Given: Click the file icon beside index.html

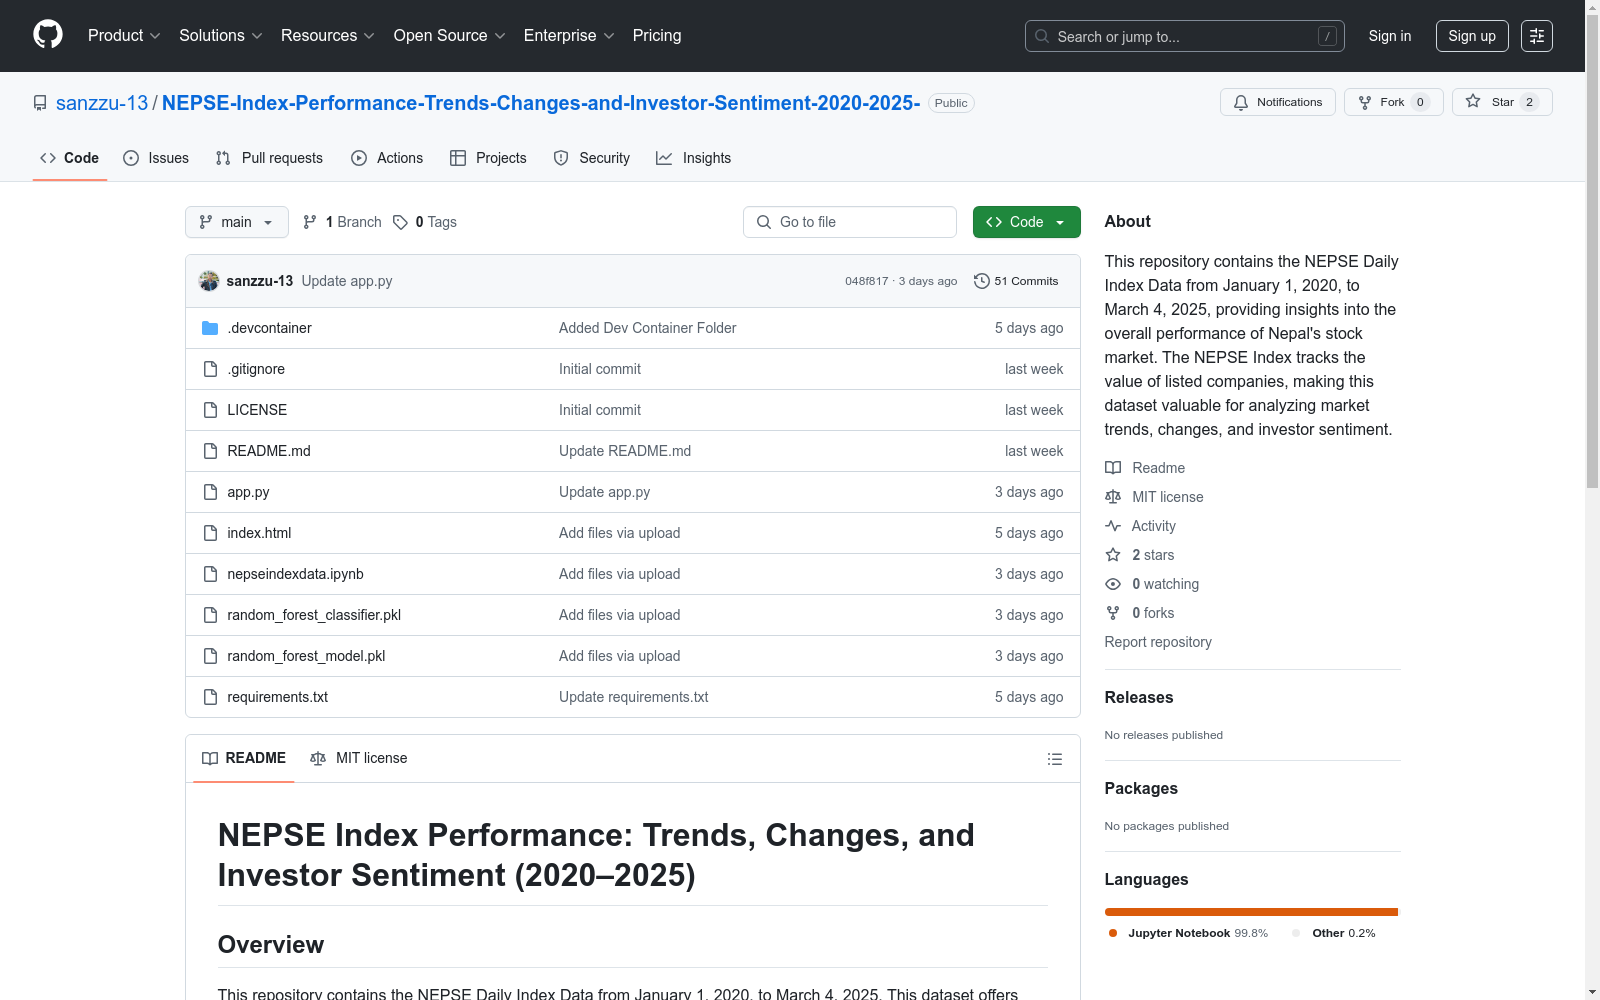Looking at the screenshot, I should point(210,533).
